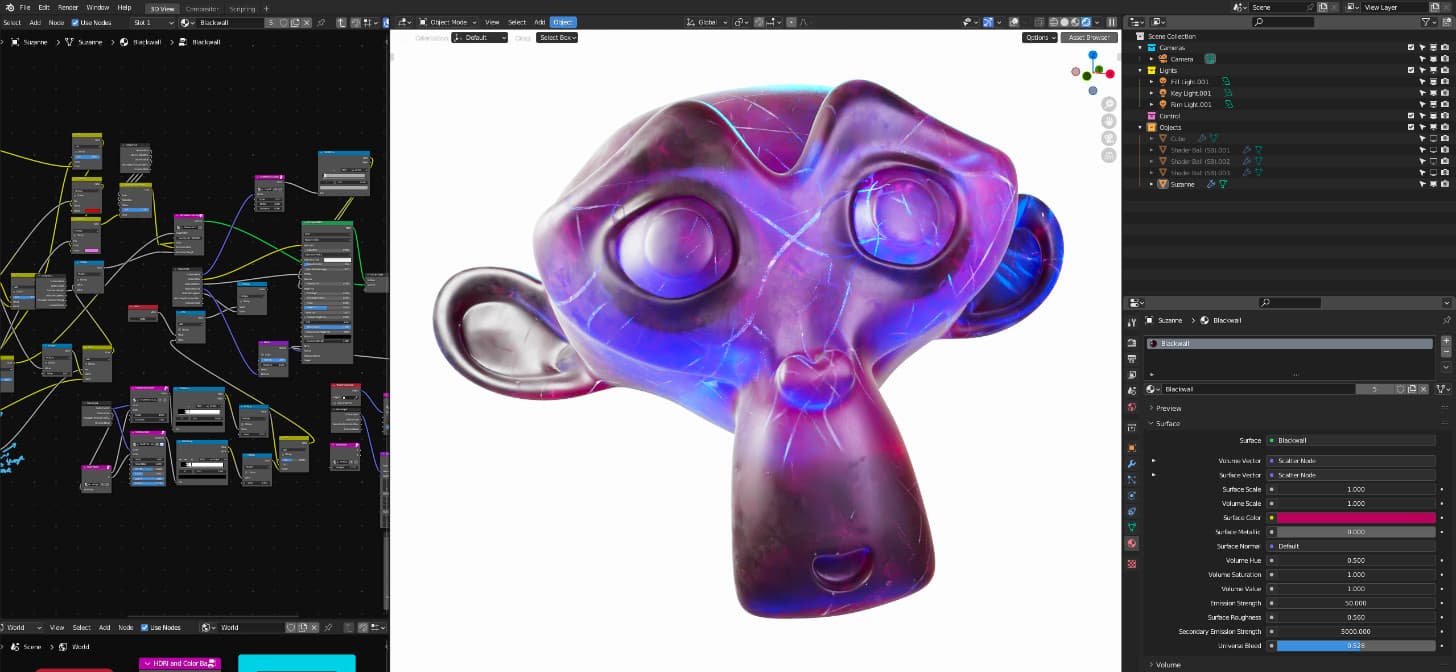Image resolution: width=1456 pixels, height=672 pixels.
Task: Open Select Box drag dropdown
Action: coord(557,37)
